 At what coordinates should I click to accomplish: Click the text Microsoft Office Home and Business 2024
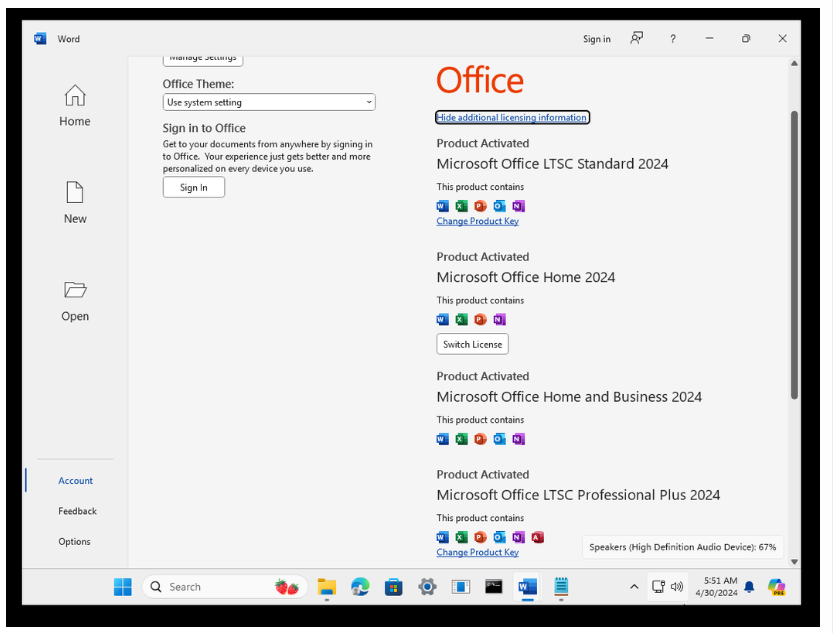(x=569, y=397)
